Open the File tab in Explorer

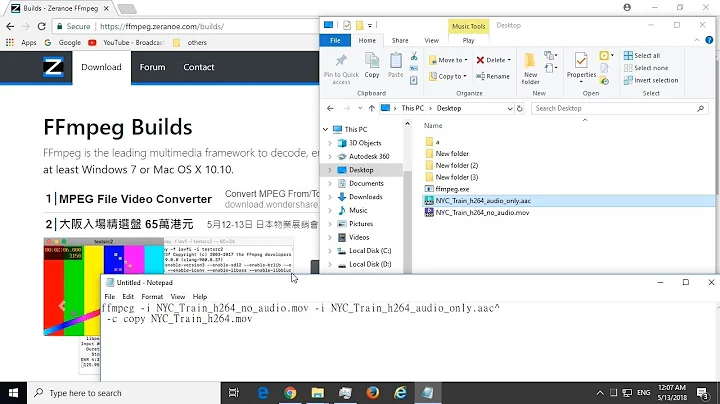coord(335,40)
